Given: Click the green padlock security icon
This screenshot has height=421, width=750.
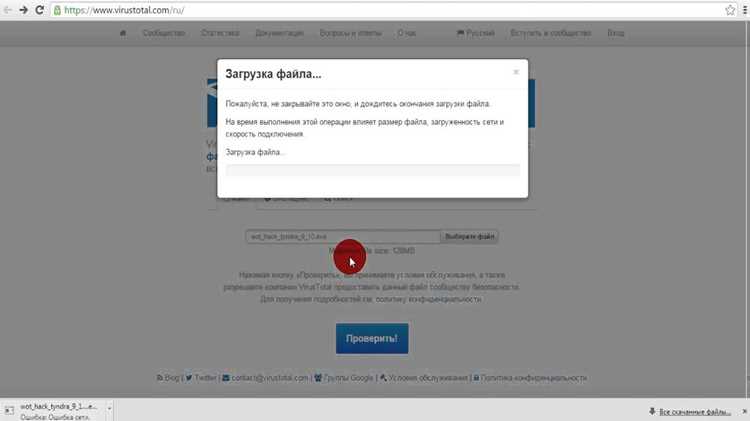Looking at the screenshot, I should point(57,10).
